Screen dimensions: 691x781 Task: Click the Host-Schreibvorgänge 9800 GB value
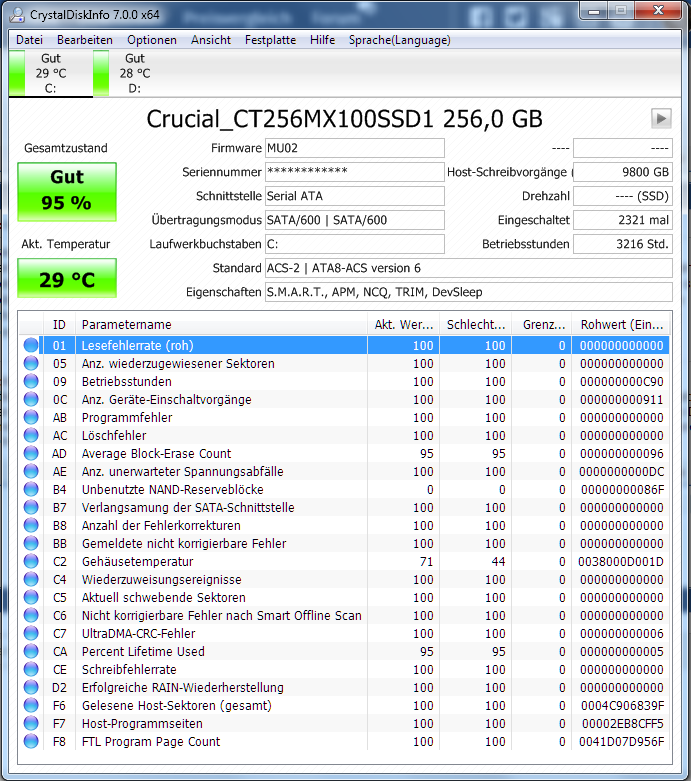tap(623, 172)
